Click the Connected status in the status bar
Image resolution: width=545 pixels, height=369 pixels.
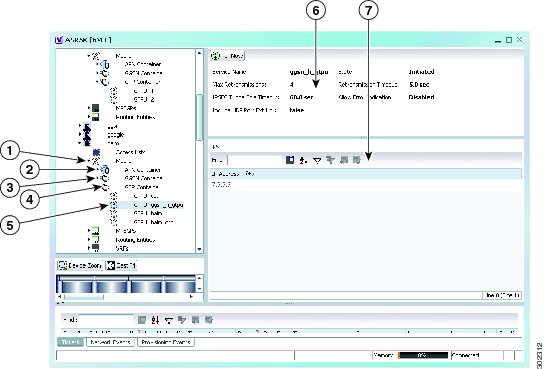pos(465,355)
